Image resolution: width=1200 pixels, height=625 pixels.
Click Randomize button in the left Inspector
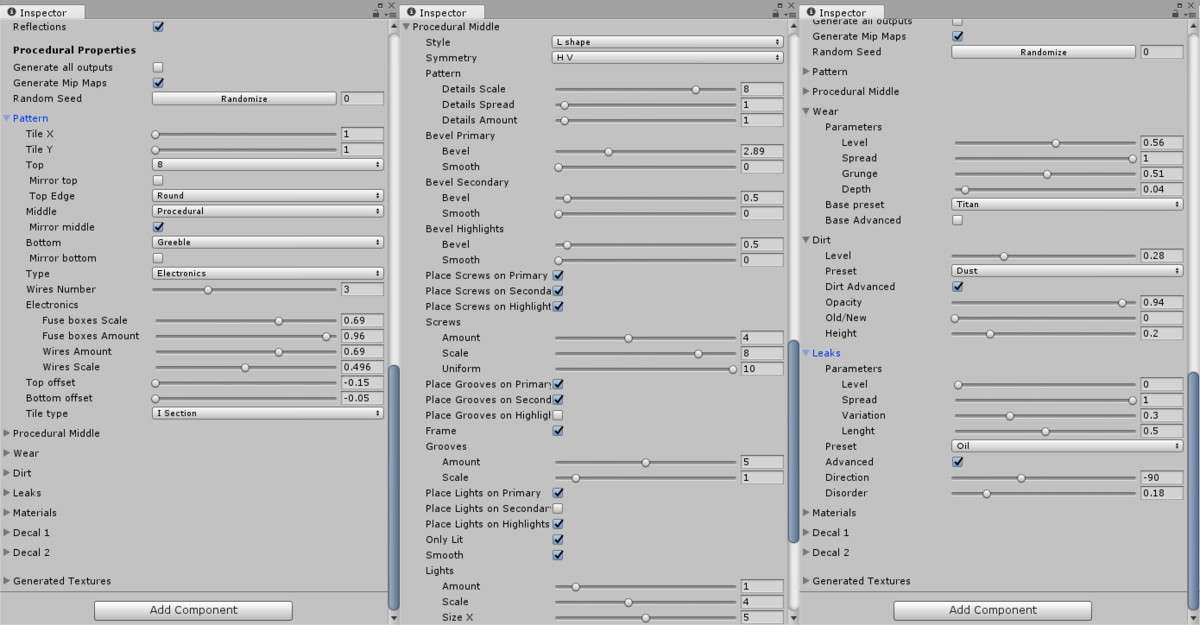click(244, 99)
